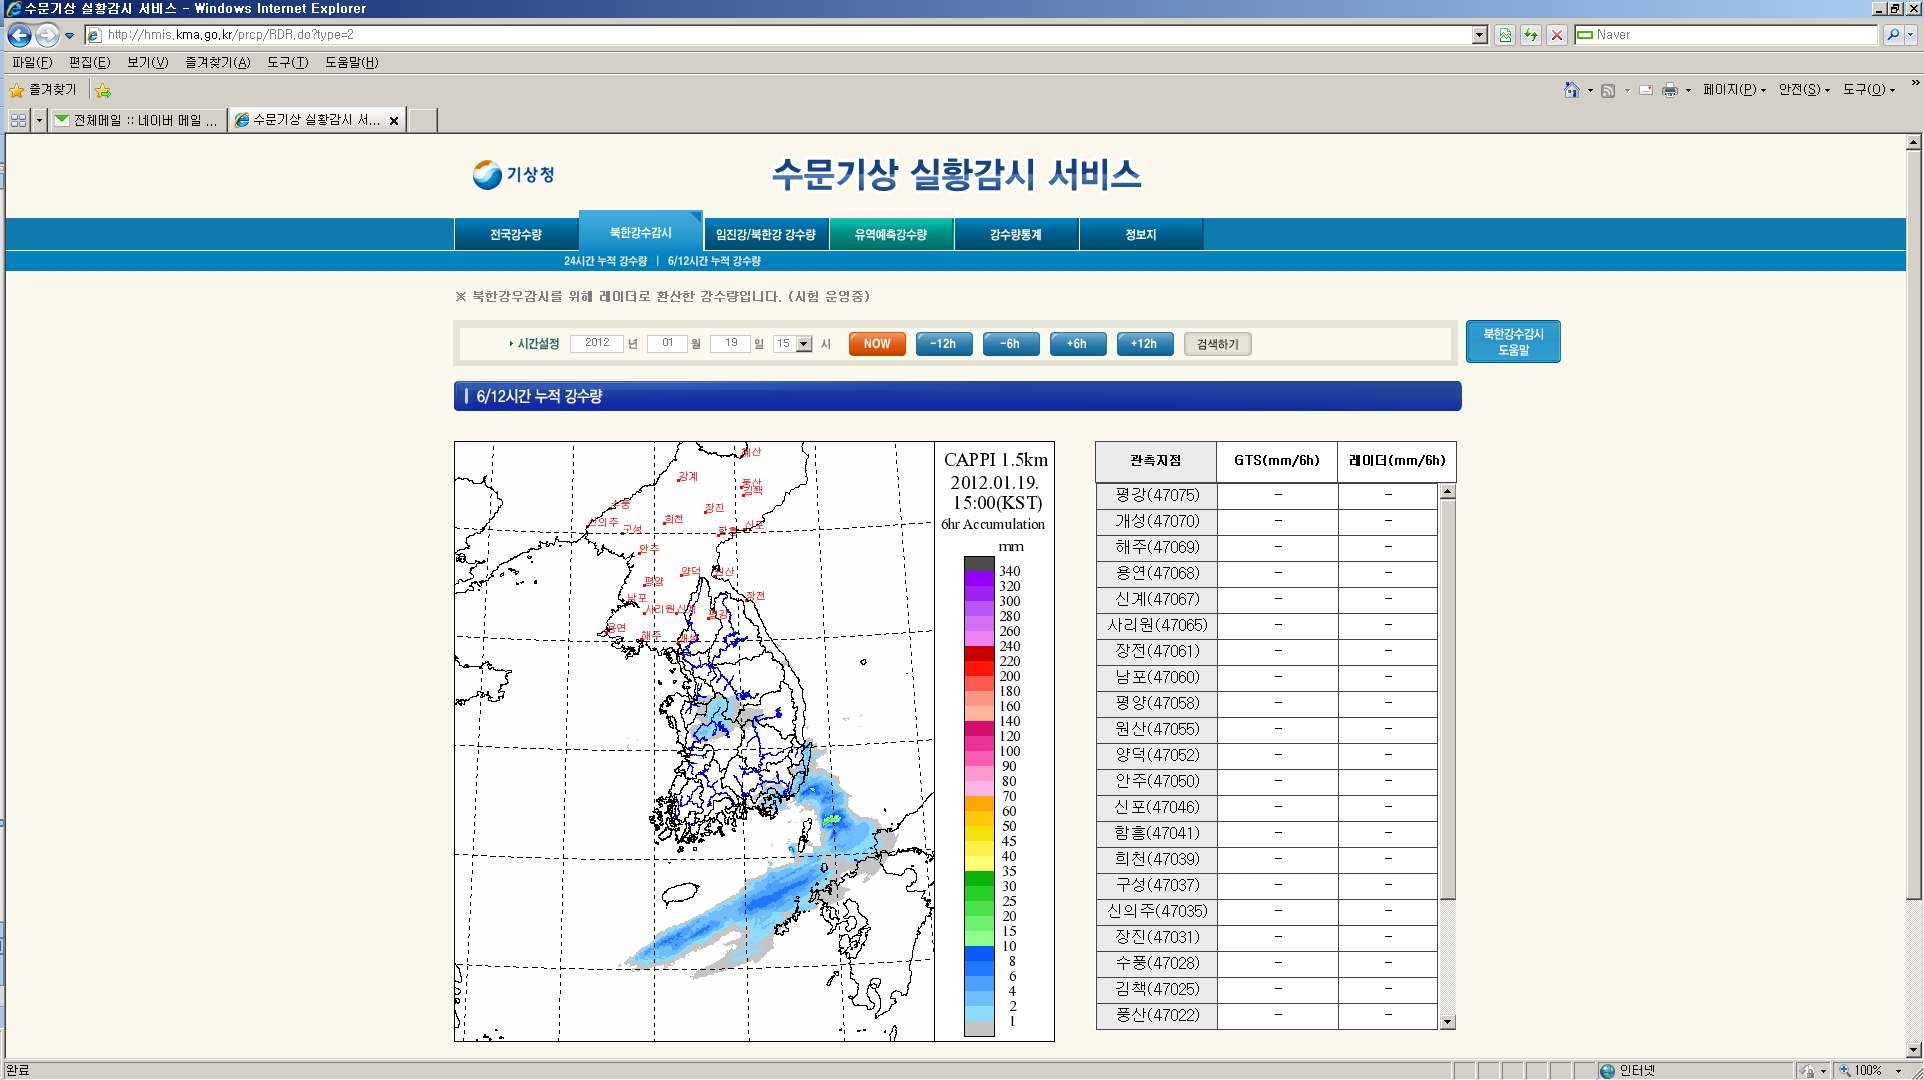Image resolution: width=1924 pixels, height=1080 pixels.
Task: Open the 도움말(H) menu
Action: pos(351,62)
